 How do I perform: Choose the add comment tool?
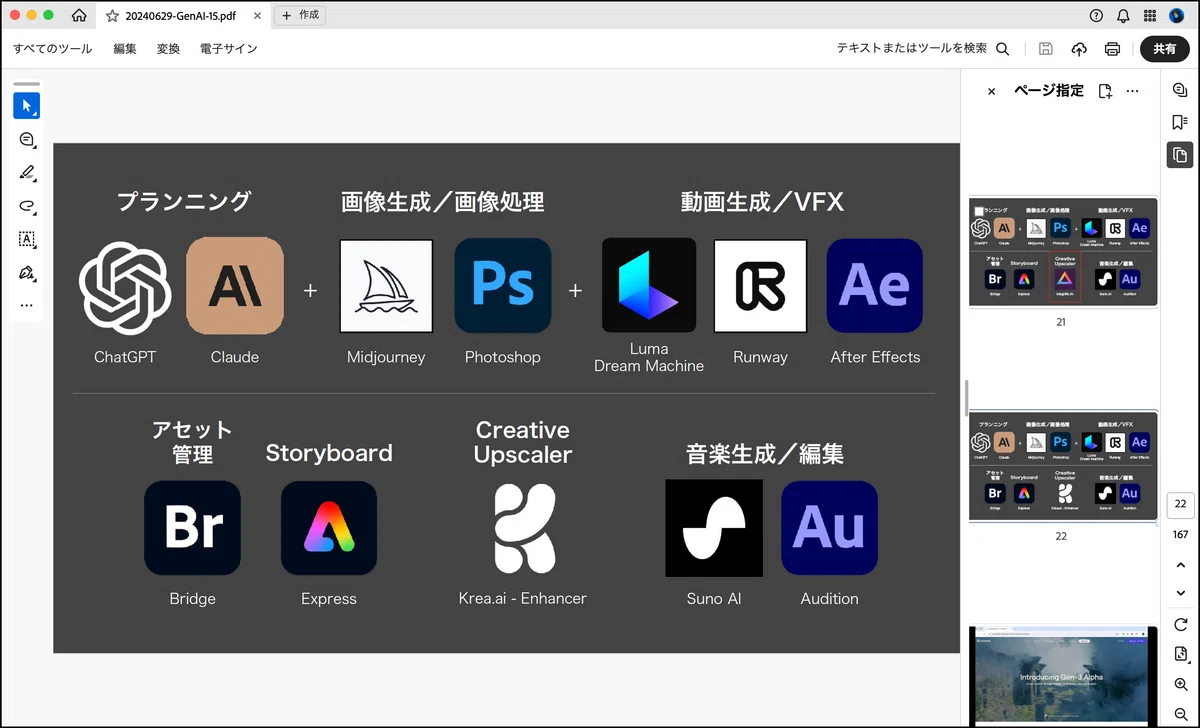(x=27, y=140)
